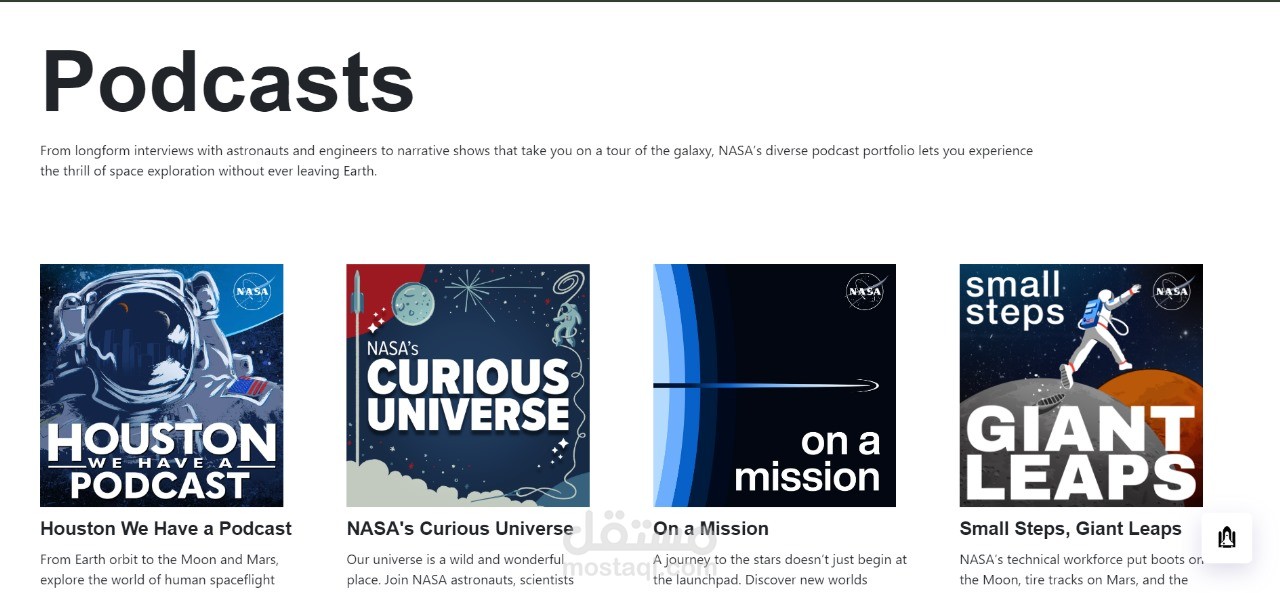Click the description 'NASA's technical workforce put boots'

pyautogui.click(x=1081, y=570)
